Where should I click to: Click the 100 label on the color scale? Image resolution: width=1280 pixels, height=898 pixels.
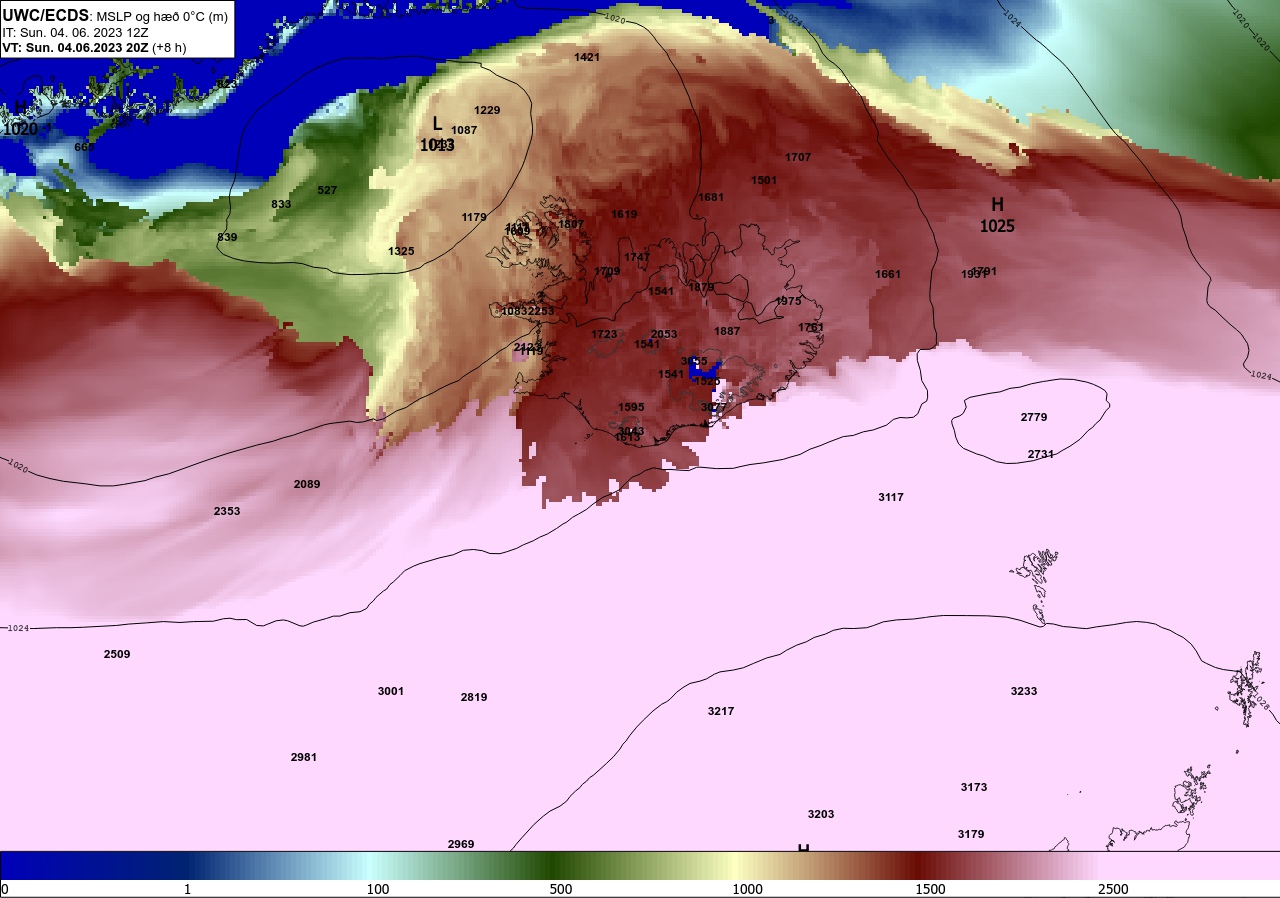click(x=378, y=889)
